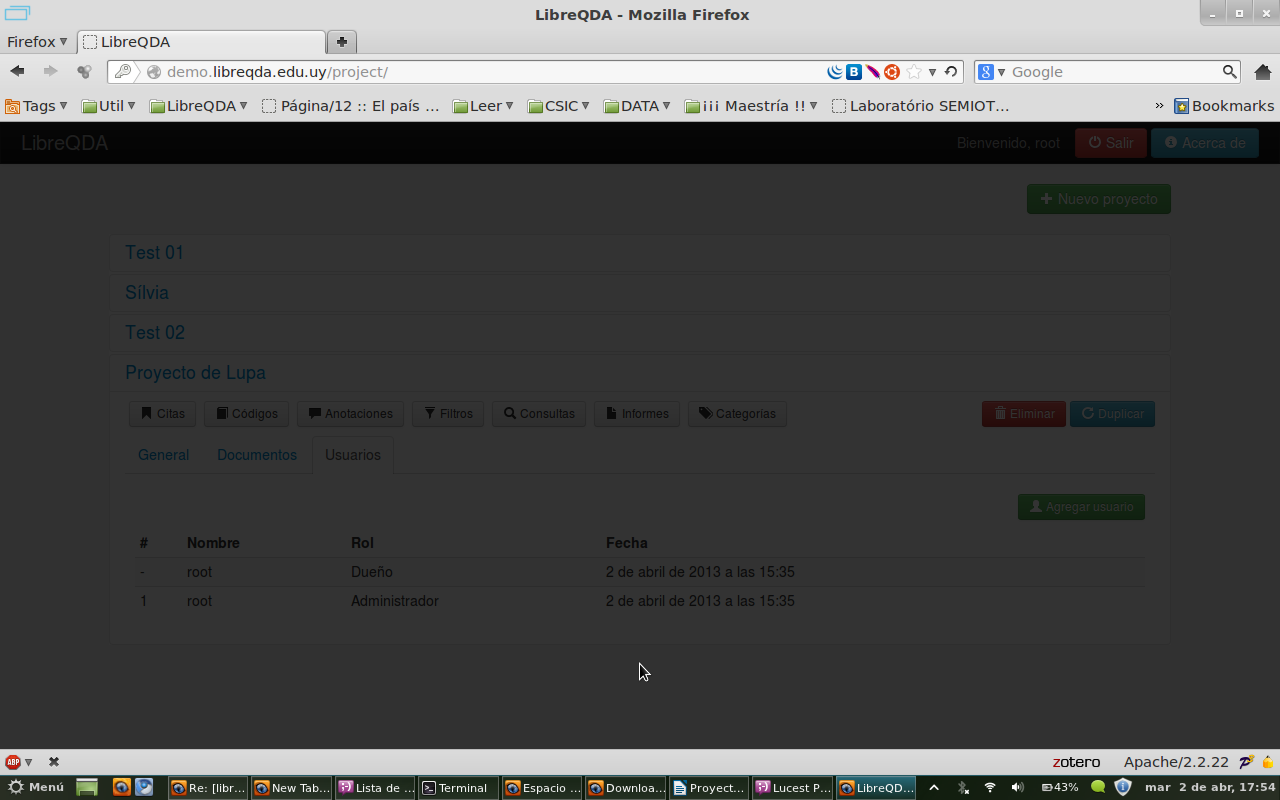Viewport: 1280px width, 800px height.
Task: Click the wifi network icon in tray
Action: [x=990, y=787]
